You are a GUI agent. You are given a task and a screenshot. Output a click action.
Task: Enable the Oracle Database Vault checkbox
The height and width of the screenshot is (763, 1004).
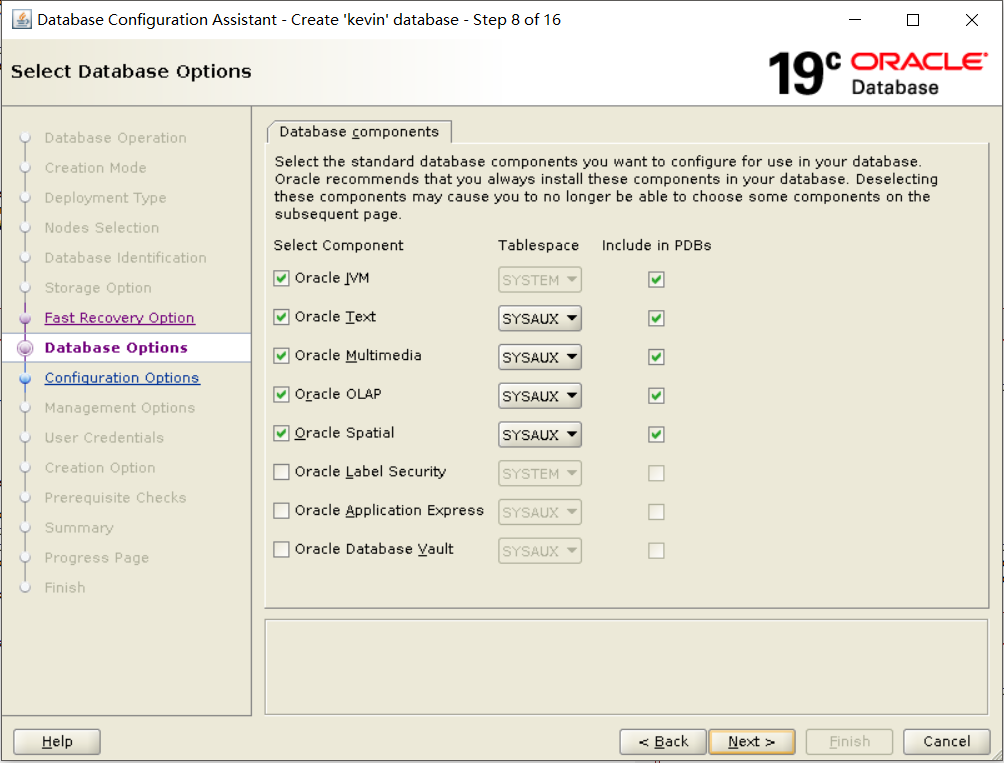[281, 549]
